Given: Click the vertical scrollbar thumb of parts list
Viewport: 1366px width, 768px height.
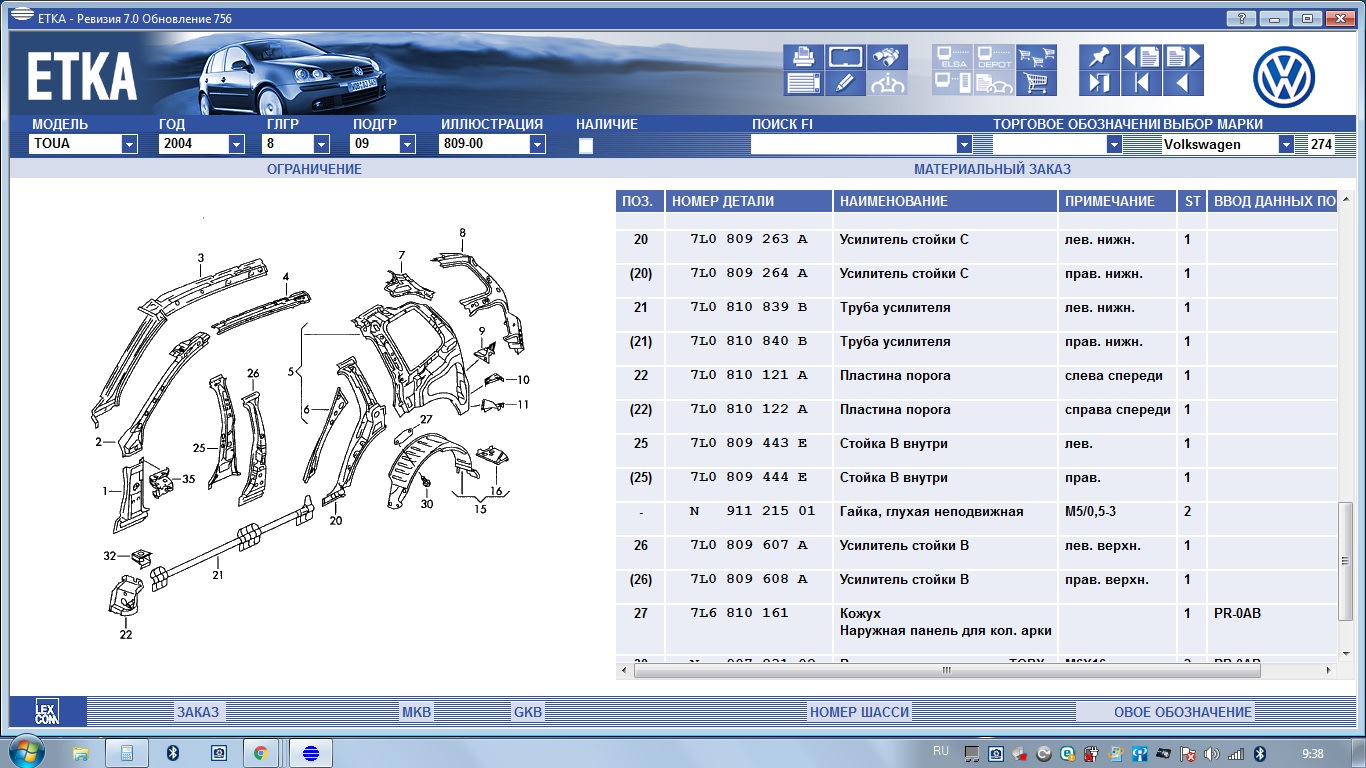Looking at the screenshot, I should pyautogui.click(x=1346, y=564).
